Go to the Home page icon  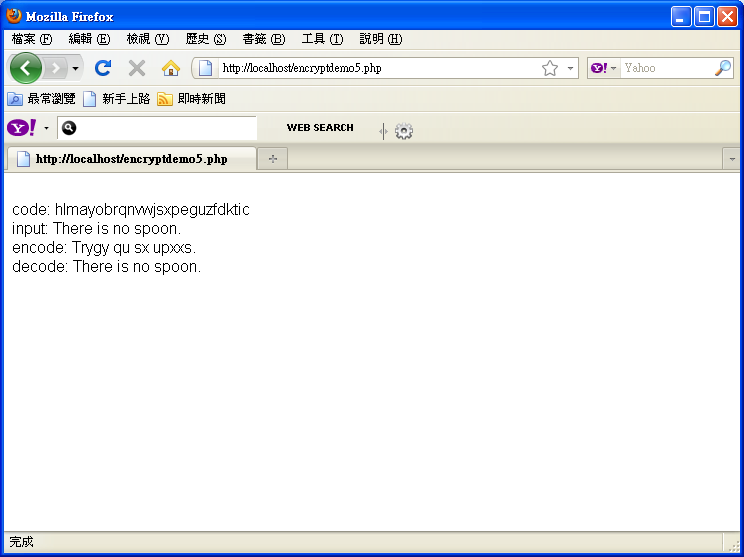pos(171,68)
